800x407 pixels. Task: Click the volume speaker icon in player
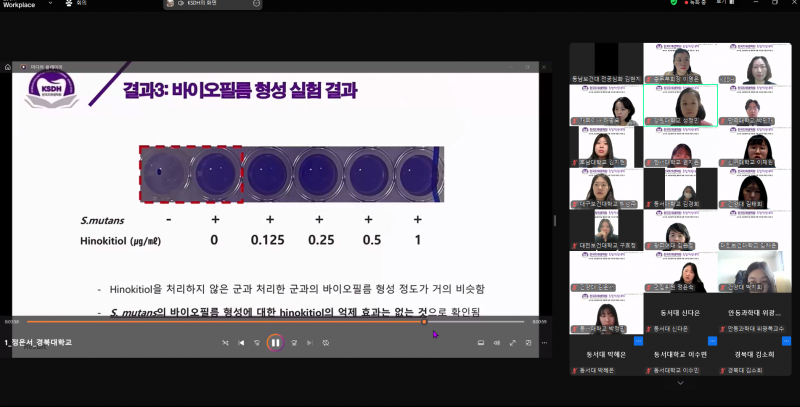497,343
